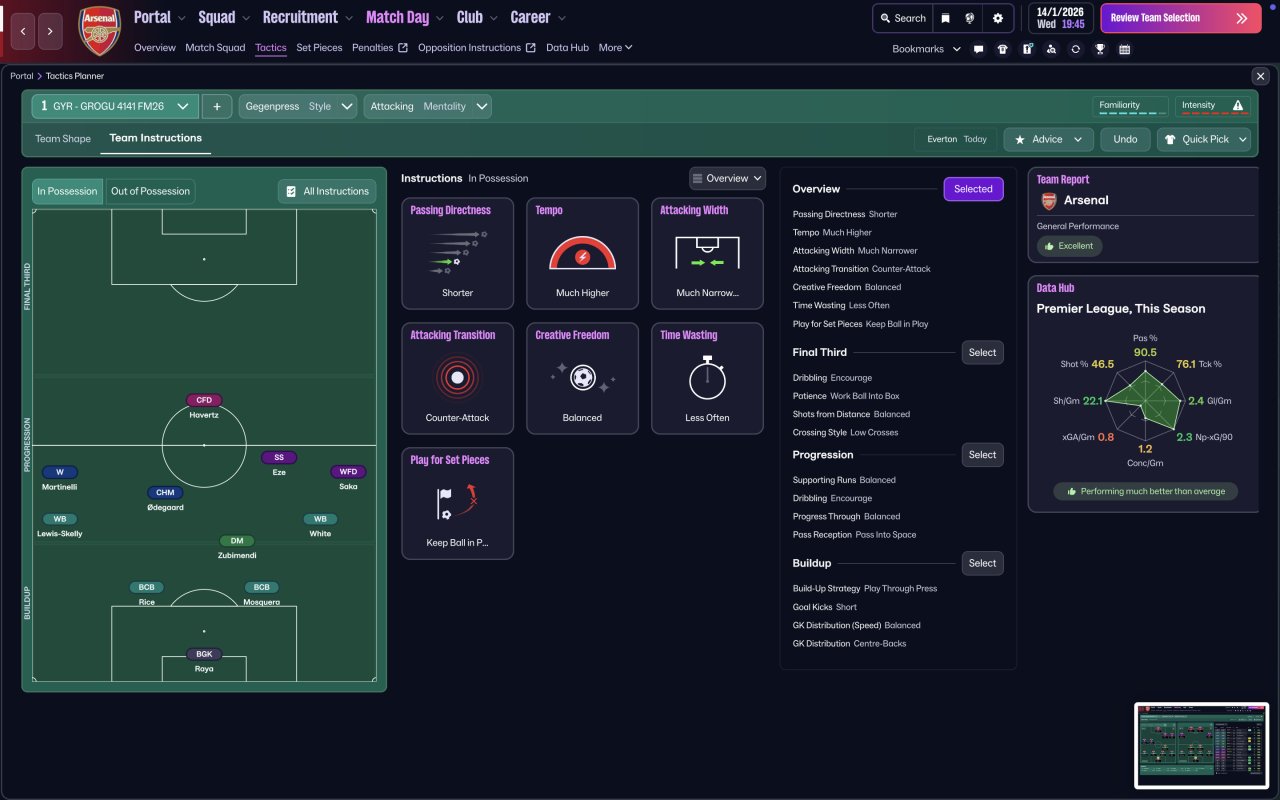Select the BGK role badge above Raya
Image resolution: width=1280 pixels, height=800 pixels.
pyautogui.click(x=204, y=655)
